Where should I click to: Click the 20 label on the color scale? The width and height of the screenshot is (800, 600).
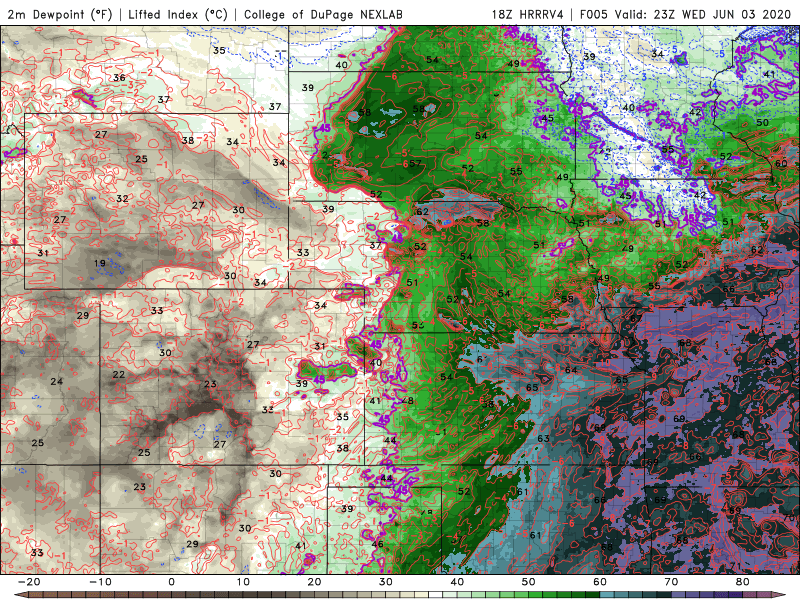tap(314, 582)
